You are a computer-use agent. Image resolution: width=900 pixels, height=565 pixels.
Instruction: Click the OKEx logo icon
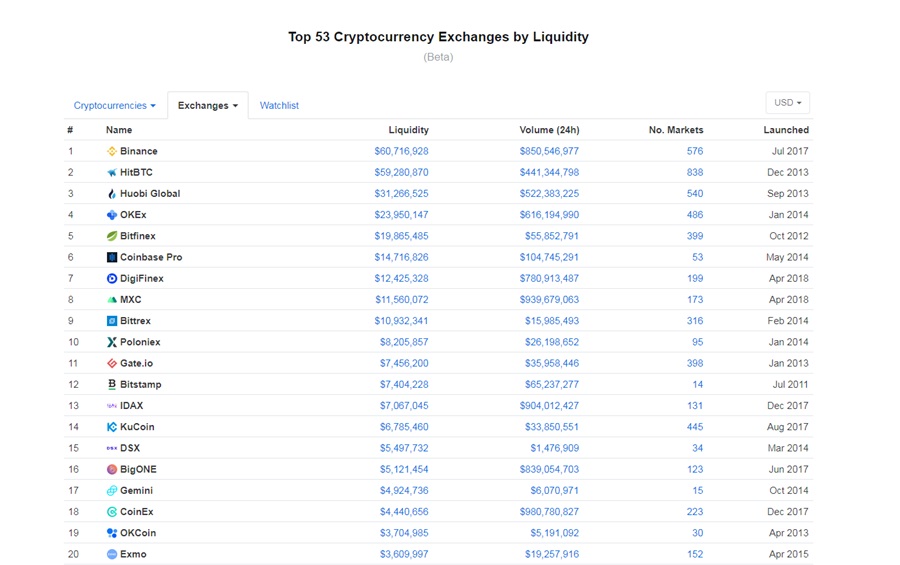tap(112, 215)
